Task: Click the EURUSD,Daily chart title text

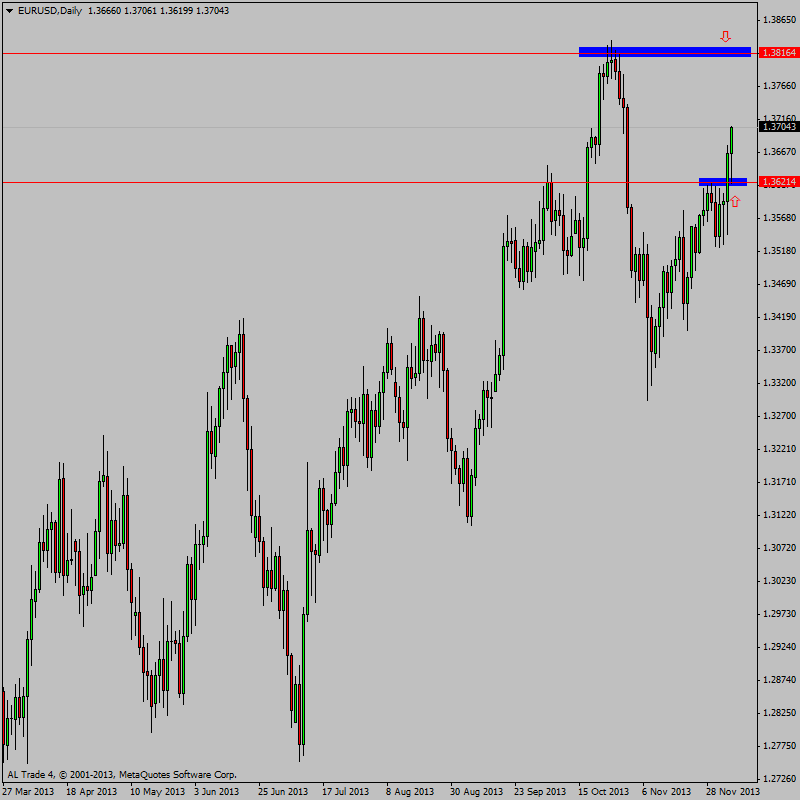Action: click(50, 10)
